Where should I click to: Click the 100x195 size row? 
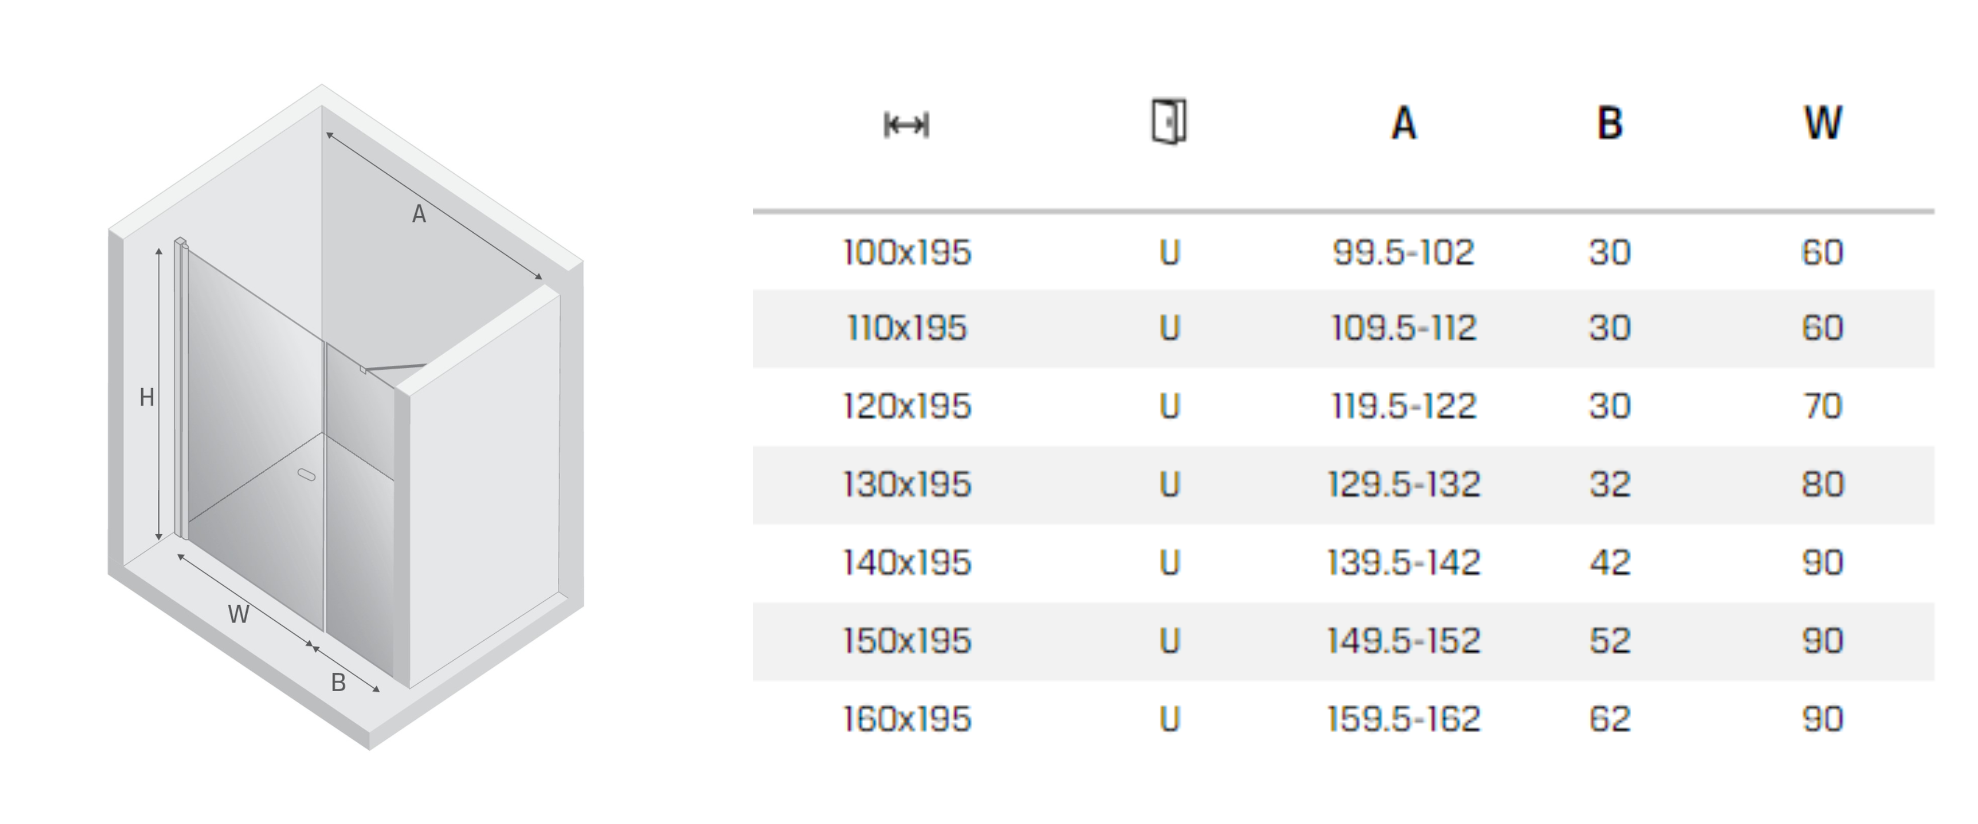pyautogui.click(x=1343, y=252)
